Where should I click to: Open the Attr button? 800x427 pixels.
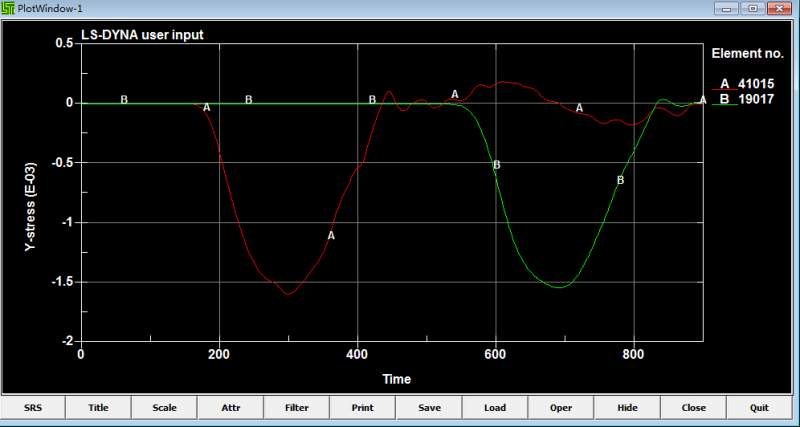point(231,408)
